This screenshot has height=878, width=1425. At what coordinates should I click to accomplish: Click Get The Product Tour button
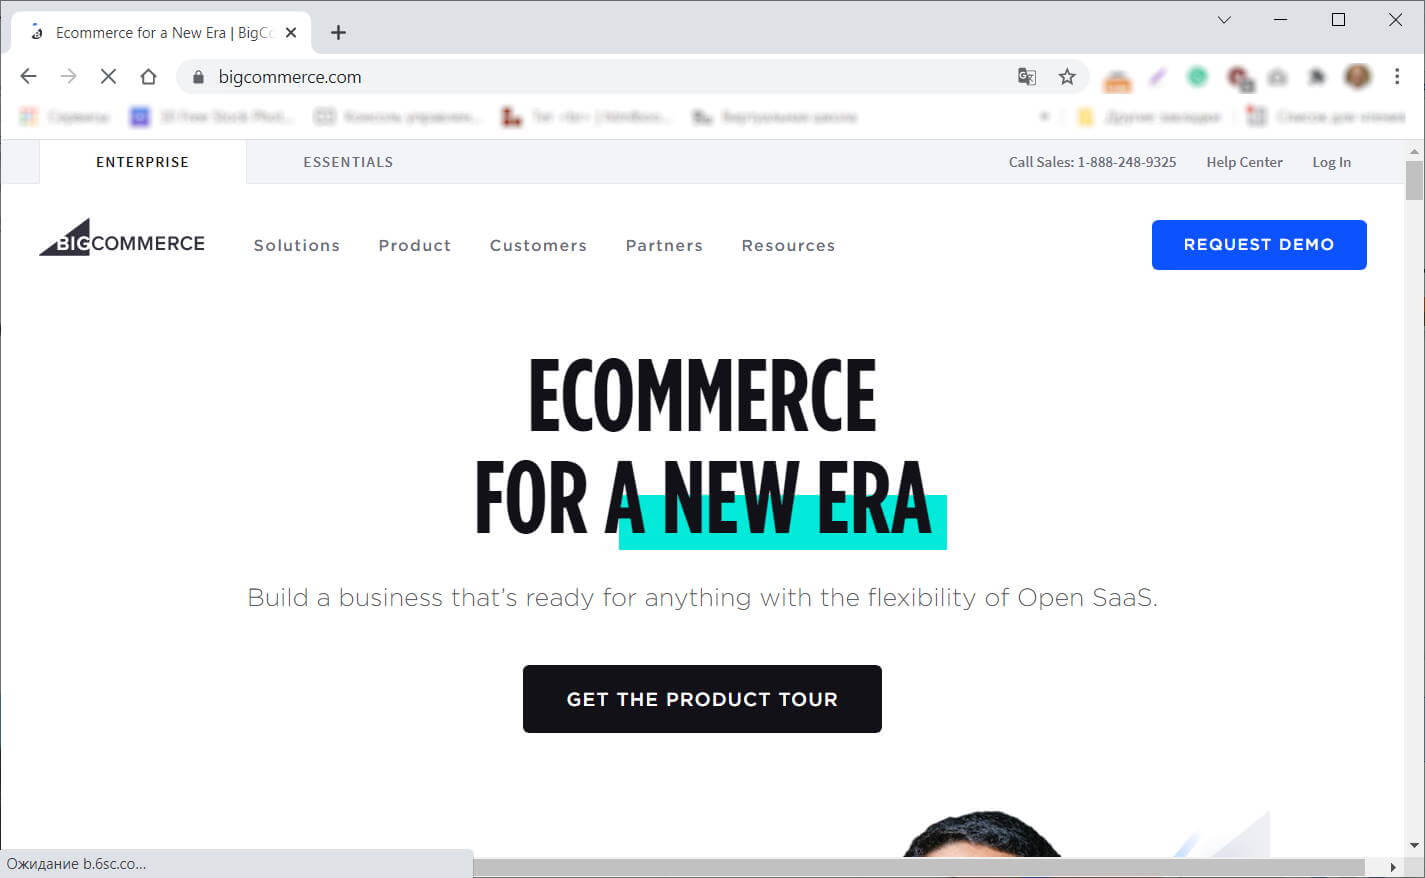702,699
